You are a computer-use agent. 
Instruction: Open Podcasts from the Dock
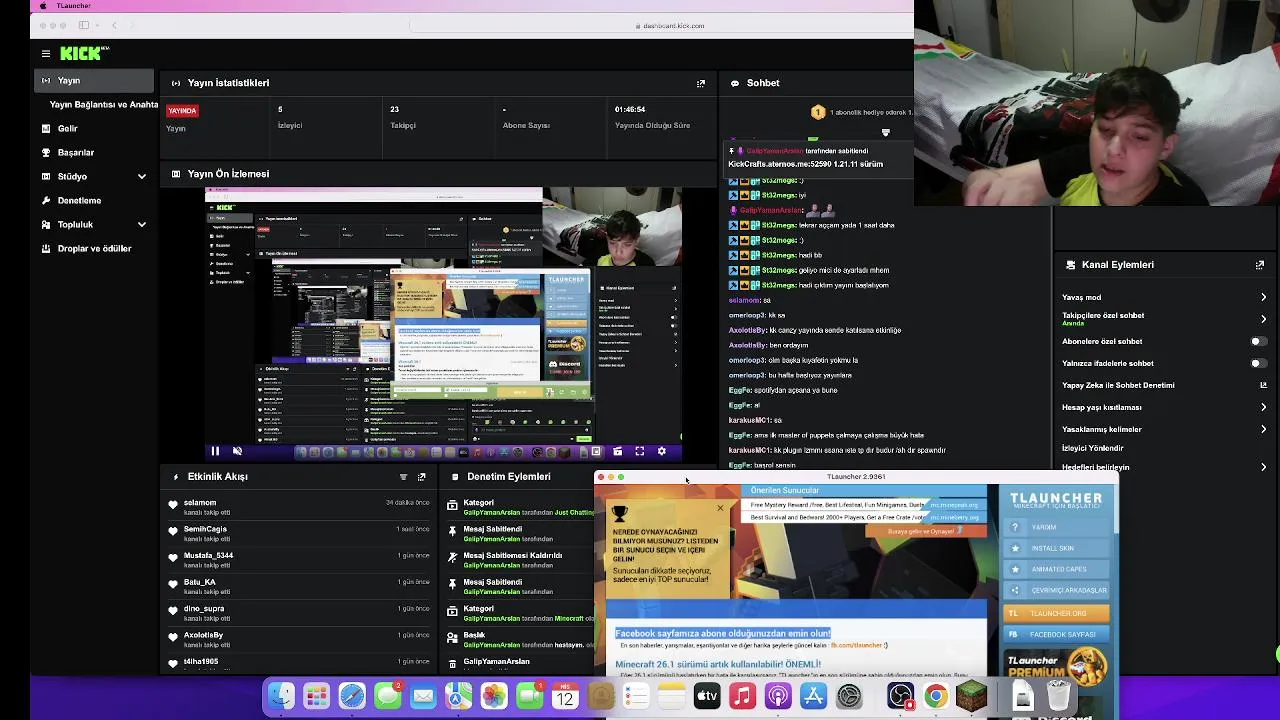click(x=778, y=696)
